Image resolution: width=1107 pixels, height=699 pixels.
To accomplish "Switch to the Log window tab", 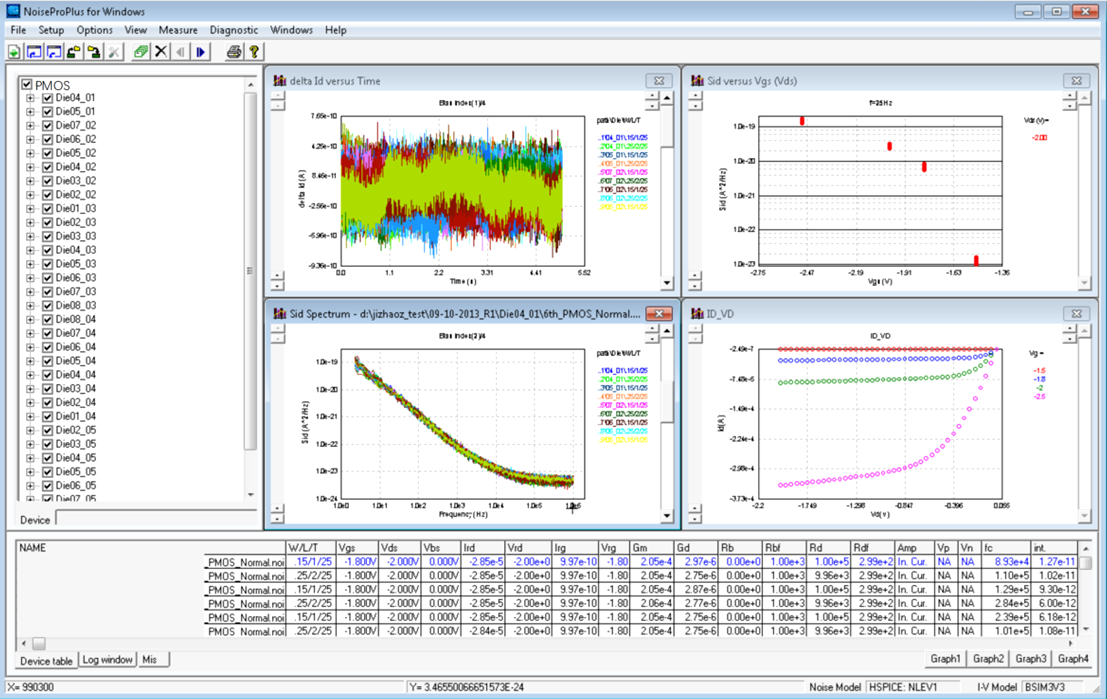I will [107, 660].
